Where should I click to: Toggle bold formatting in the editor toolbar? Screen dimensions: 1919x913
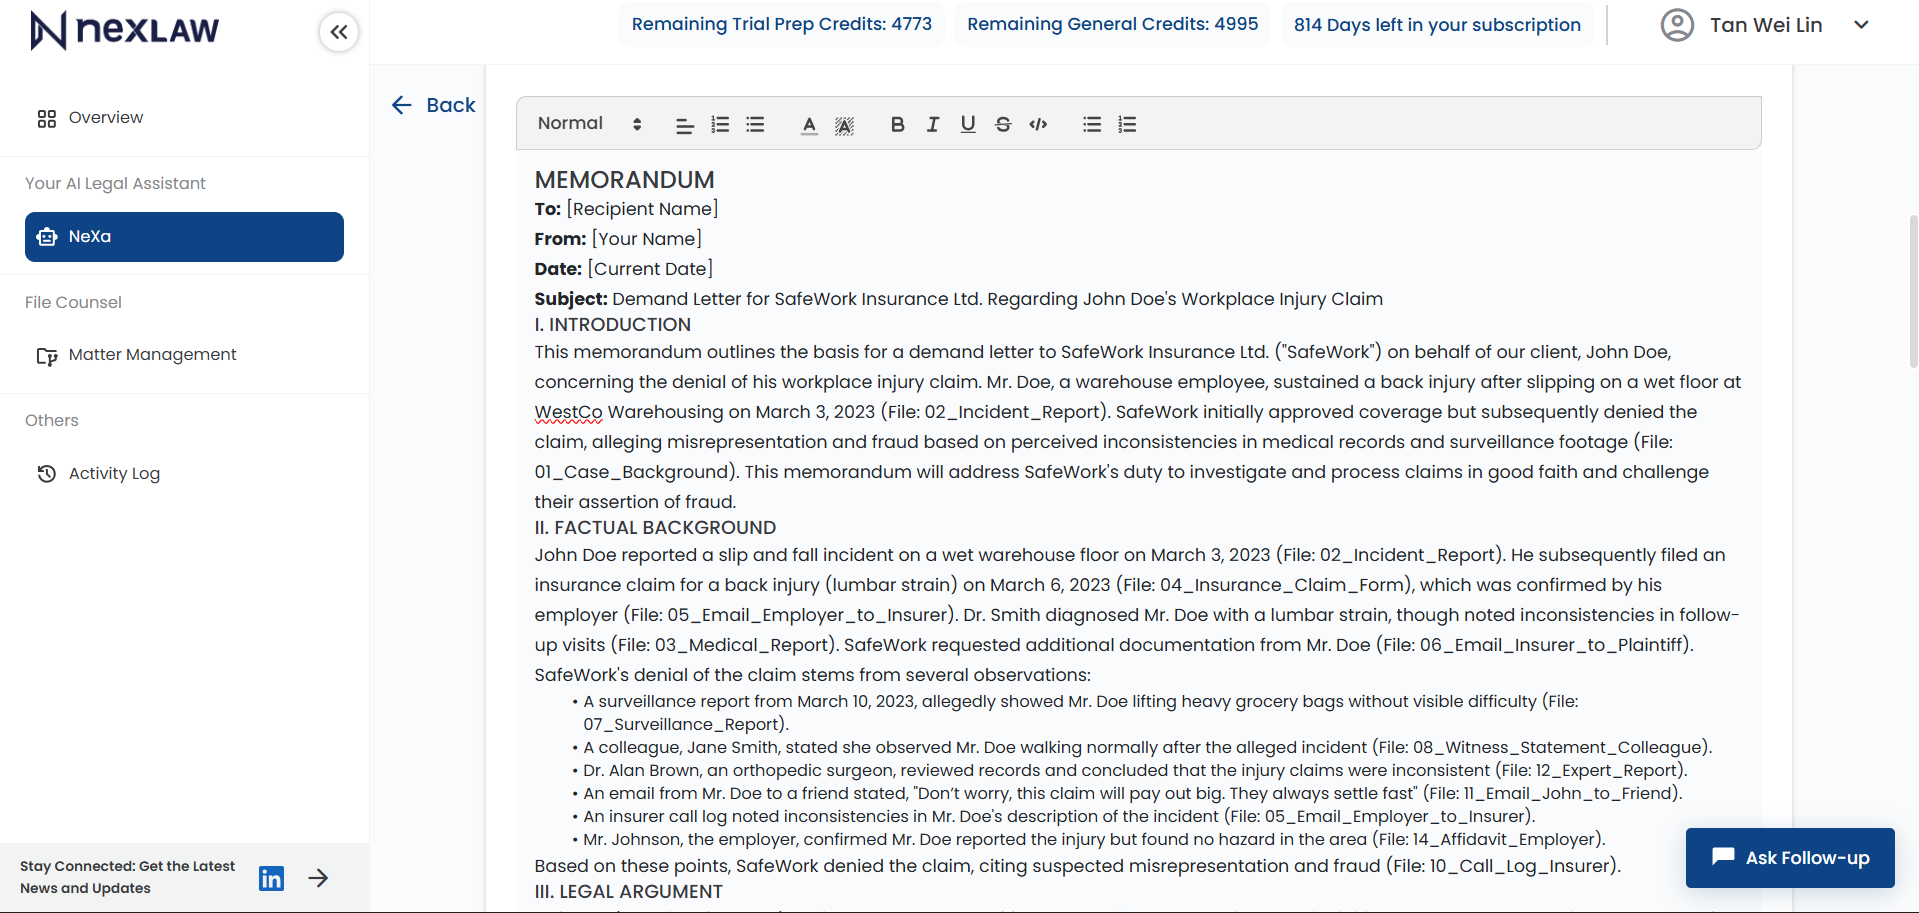pos(897,124)
